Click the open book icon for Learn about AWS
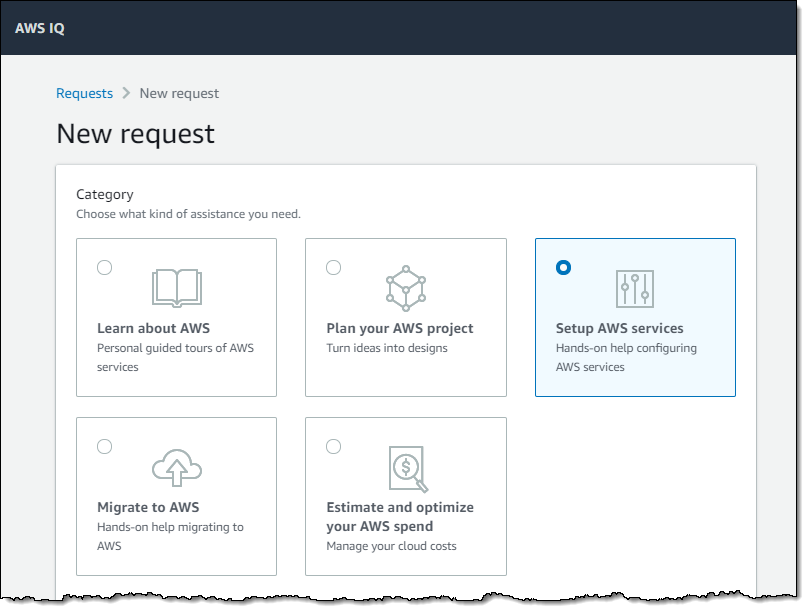Screen dimensions: 807x611 (177, 288)
